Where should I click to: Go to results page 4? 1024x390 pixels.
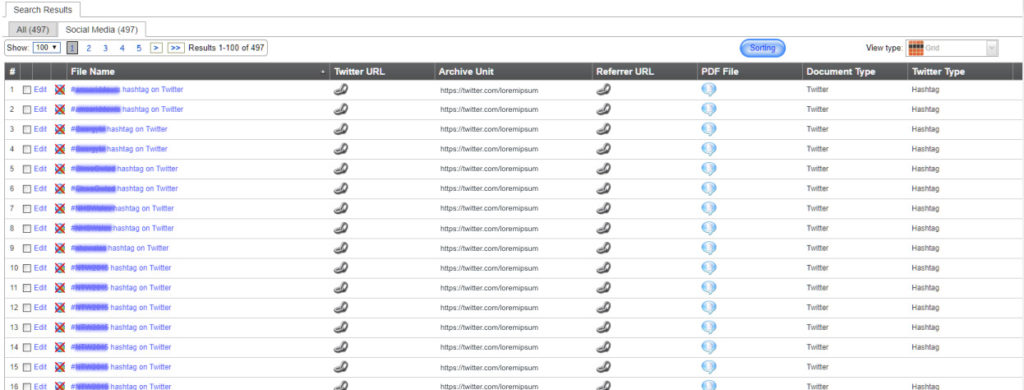click(121, 48)
